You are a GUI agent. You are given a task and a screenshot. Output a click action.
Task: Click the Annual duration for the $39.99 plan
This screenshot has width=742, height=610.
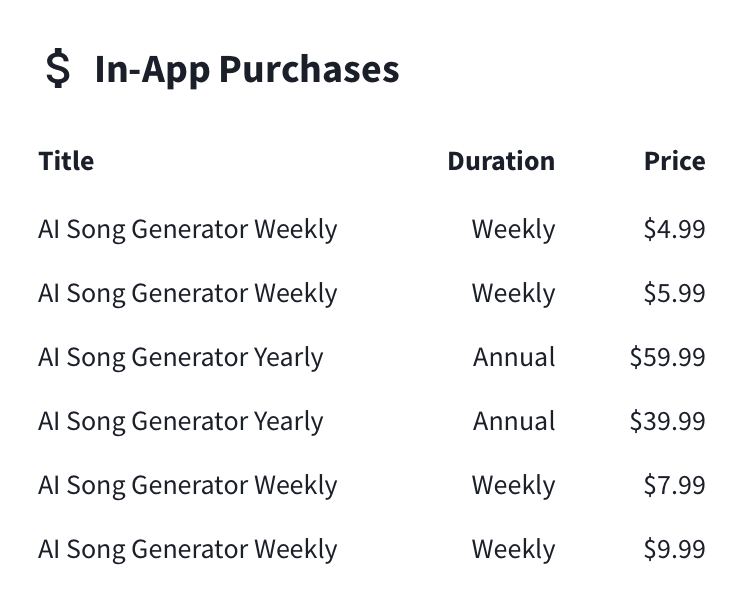click(514, 421)
